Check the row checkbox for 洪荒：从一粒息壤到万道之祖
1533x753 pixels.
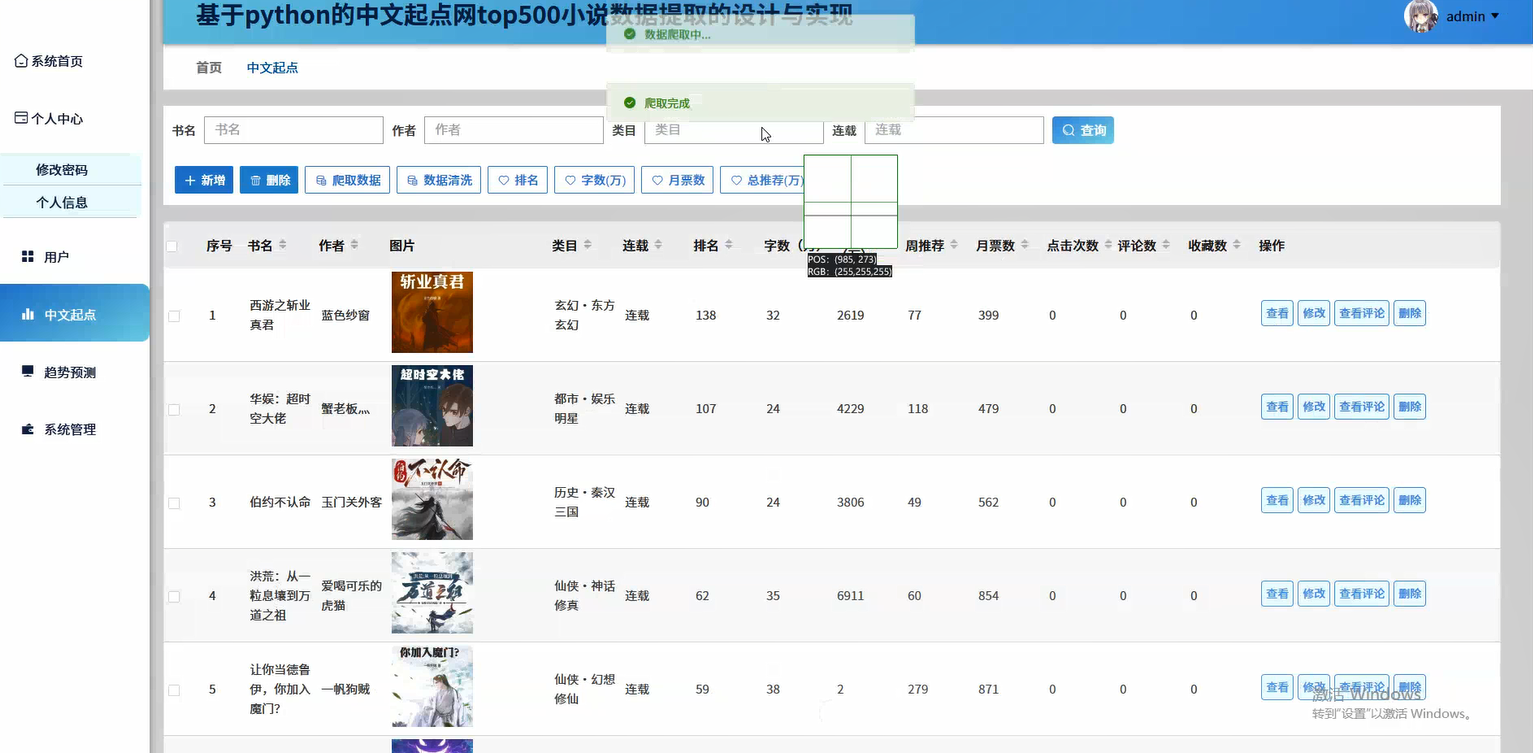174,596
